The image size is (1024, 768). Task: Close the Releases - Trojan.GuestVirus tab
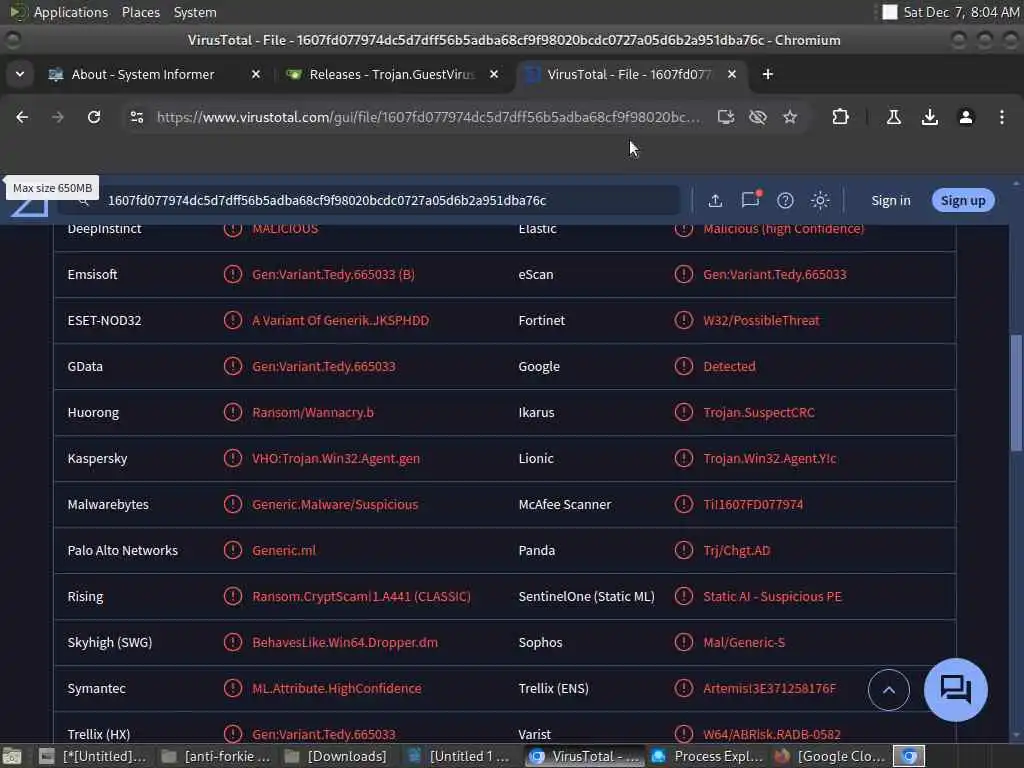tap(494, 74)
